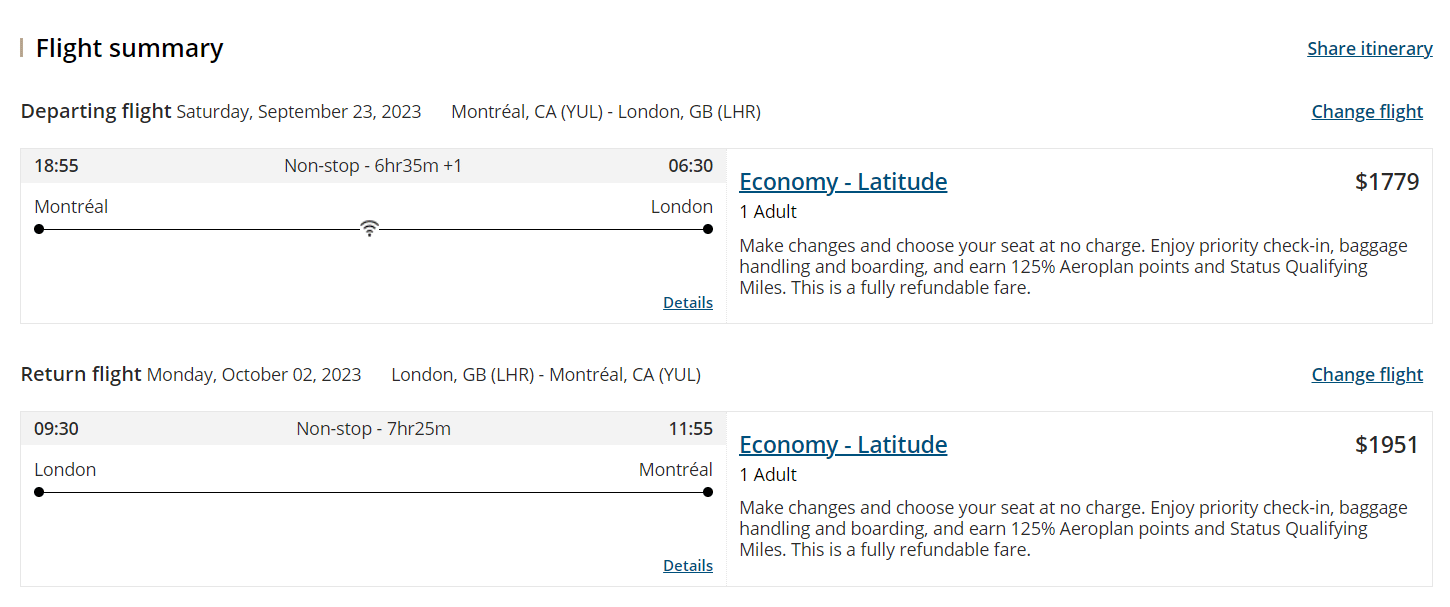The width and height of the screenshot is (1450, 607).
Task: Click the Montréal origin dot on departing route
Action: (x=39, y=229)
